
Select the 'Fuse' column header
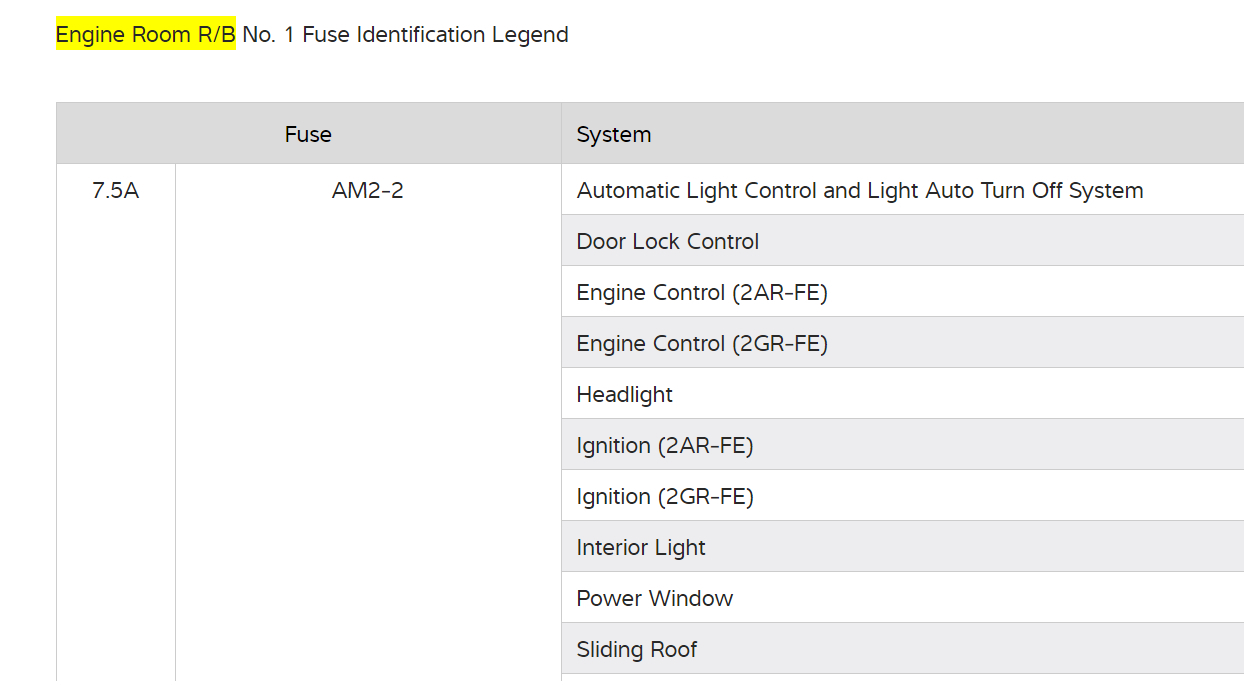tap(308, 134)
